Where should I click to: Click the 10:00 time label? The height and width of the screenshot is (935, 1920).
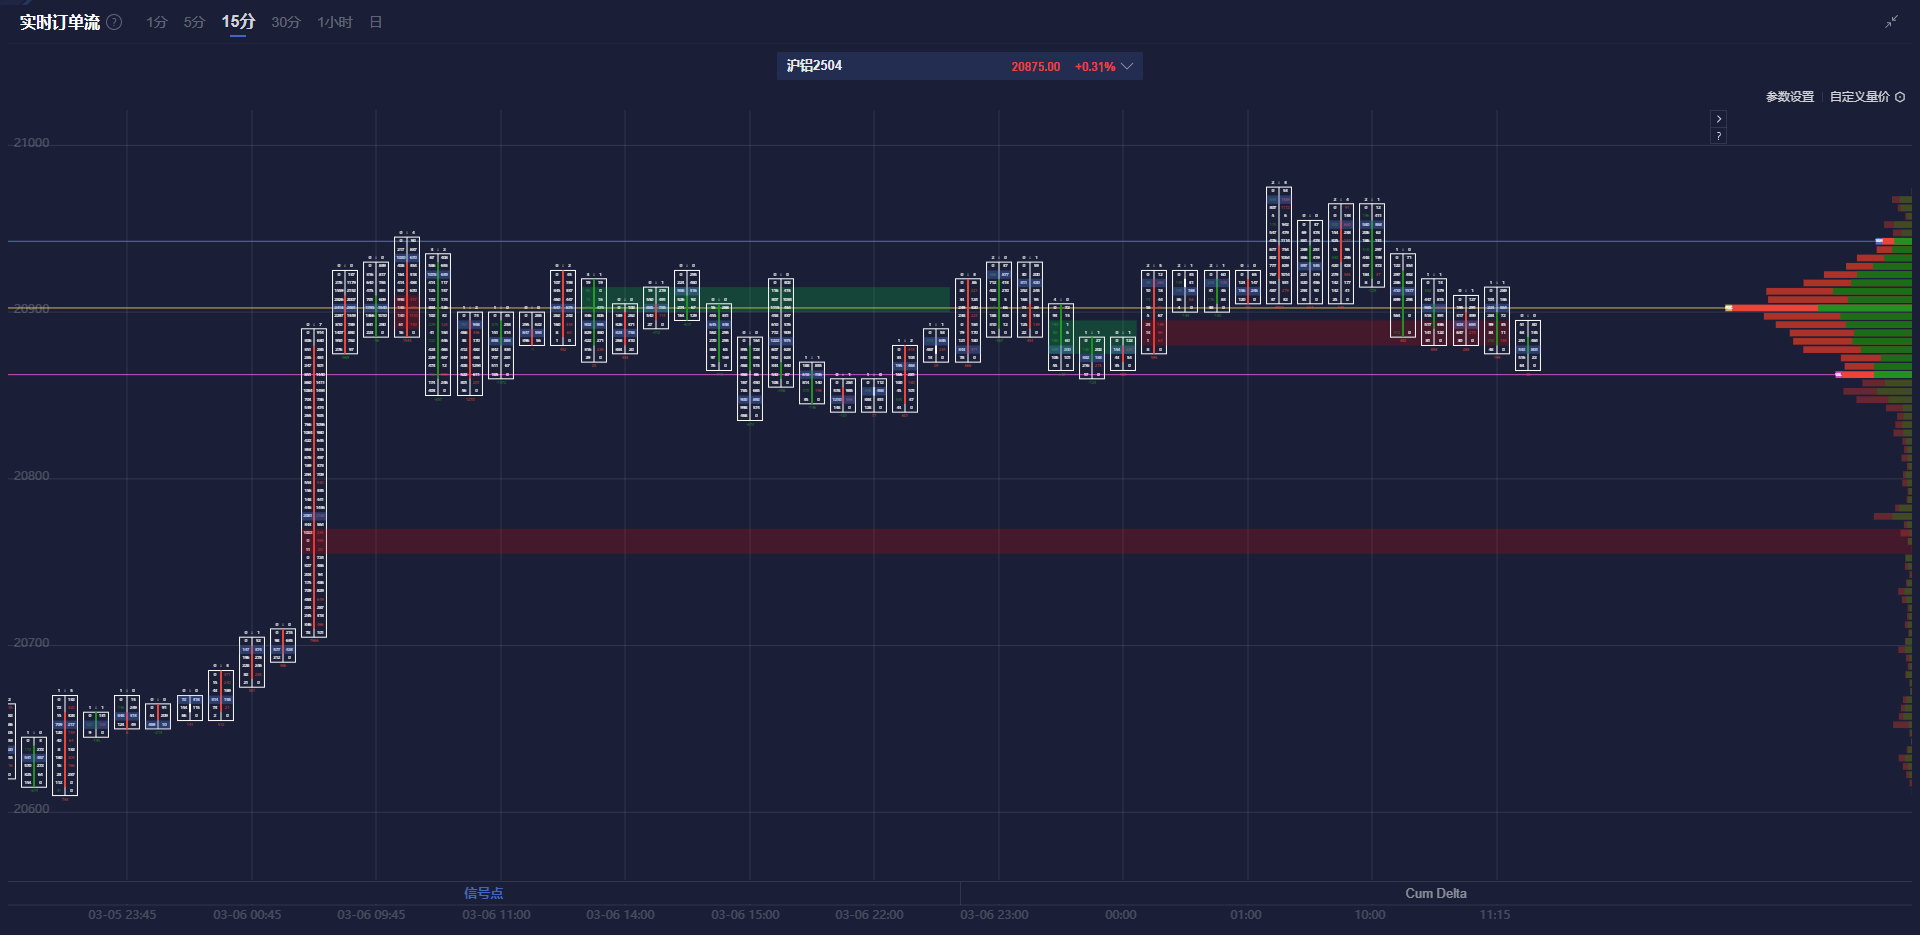[1370, 915]
